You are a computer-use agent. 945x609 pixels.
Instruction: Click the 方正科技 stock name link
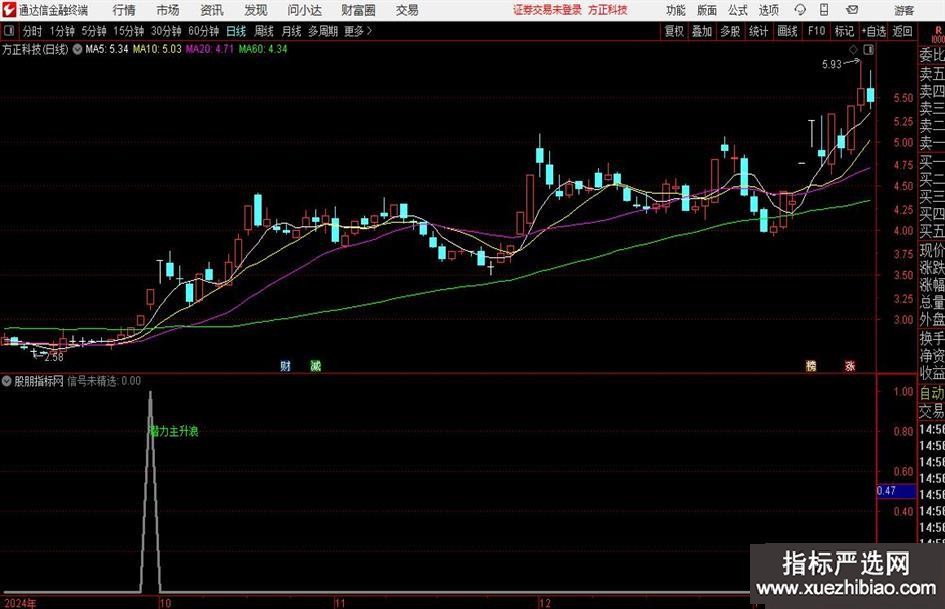click(x=608, y=10)
